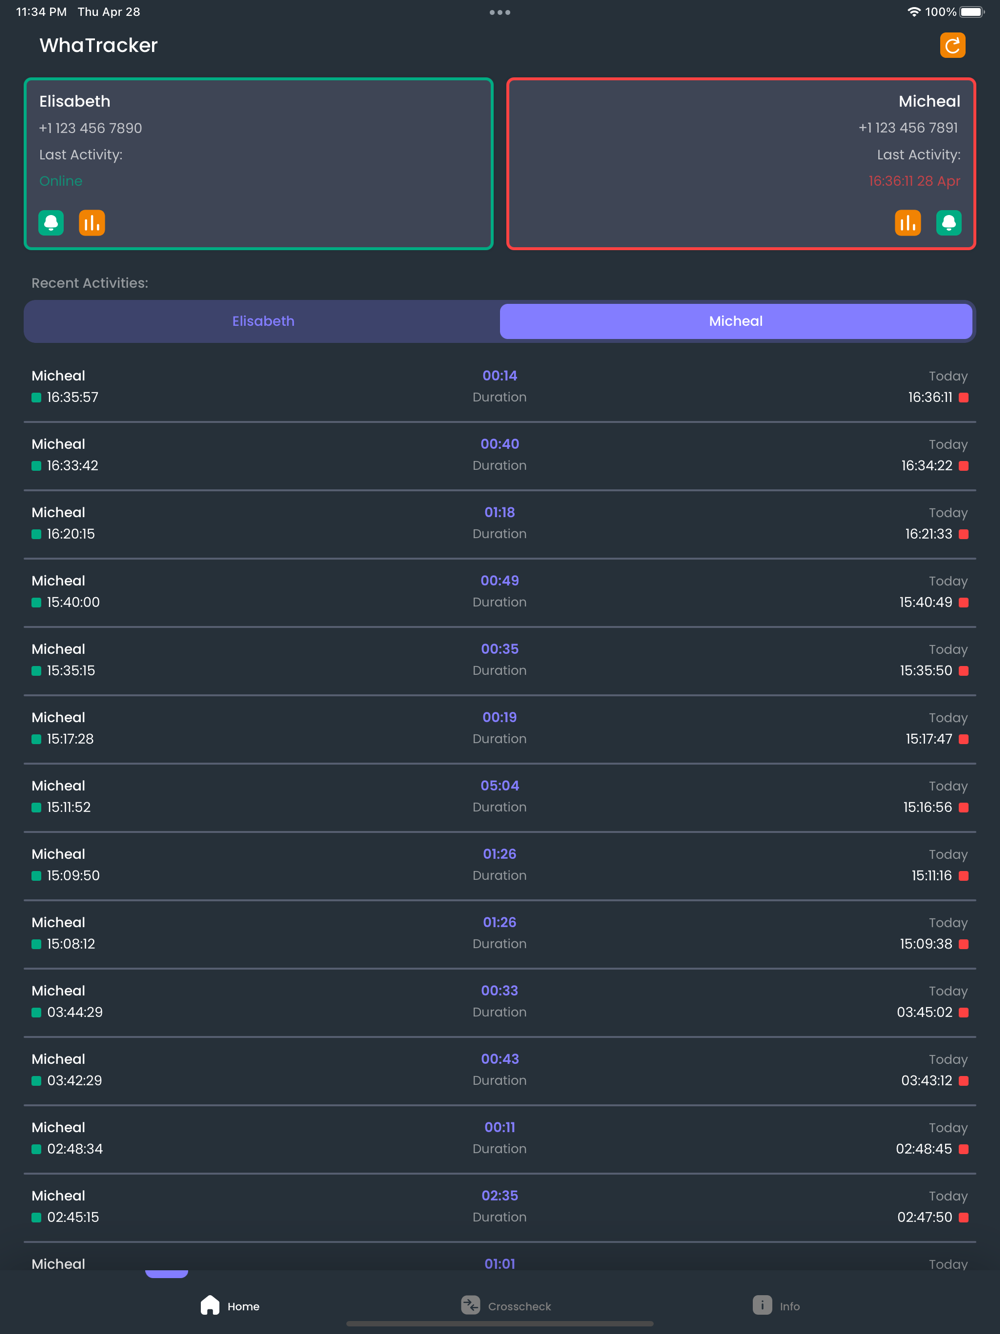Tap the 02:35 duration activity row
The height and width of the screenshot is (1334, 1000).
pyautogui.click(x=500, y=1207)
